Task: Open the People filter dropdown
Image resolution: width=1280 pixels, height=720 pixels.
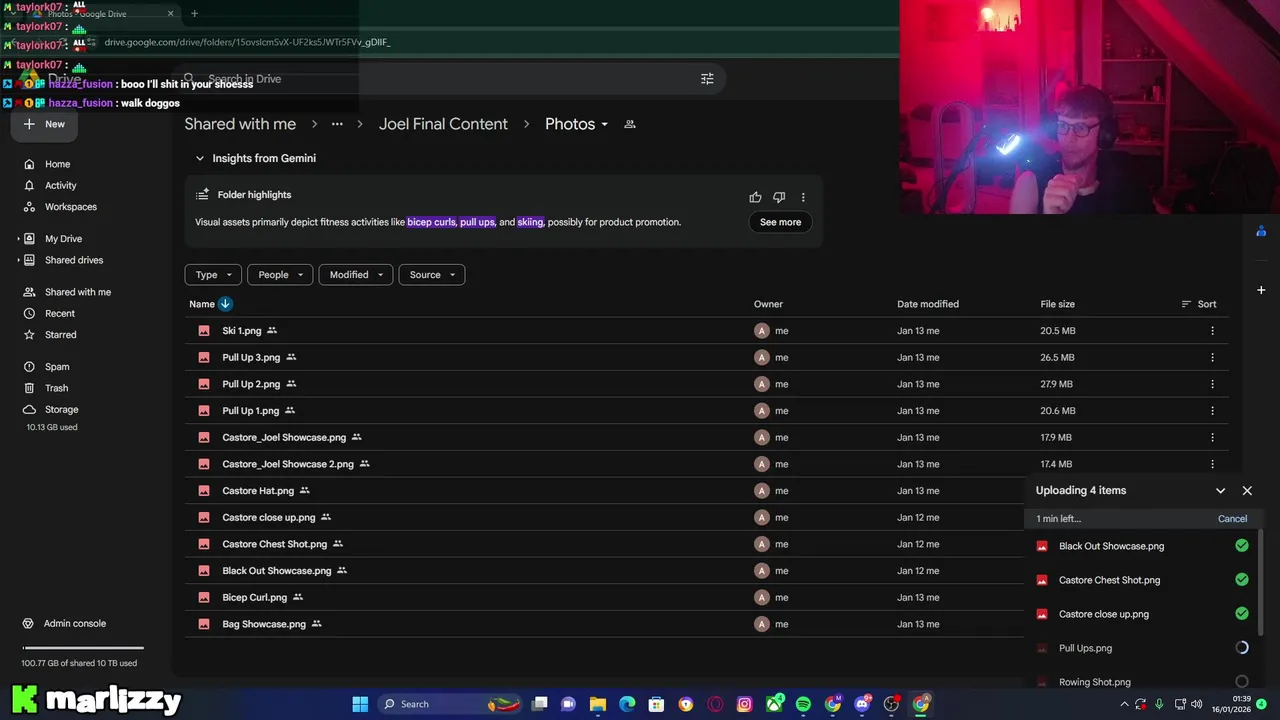Action: click(x=279, y=275)
